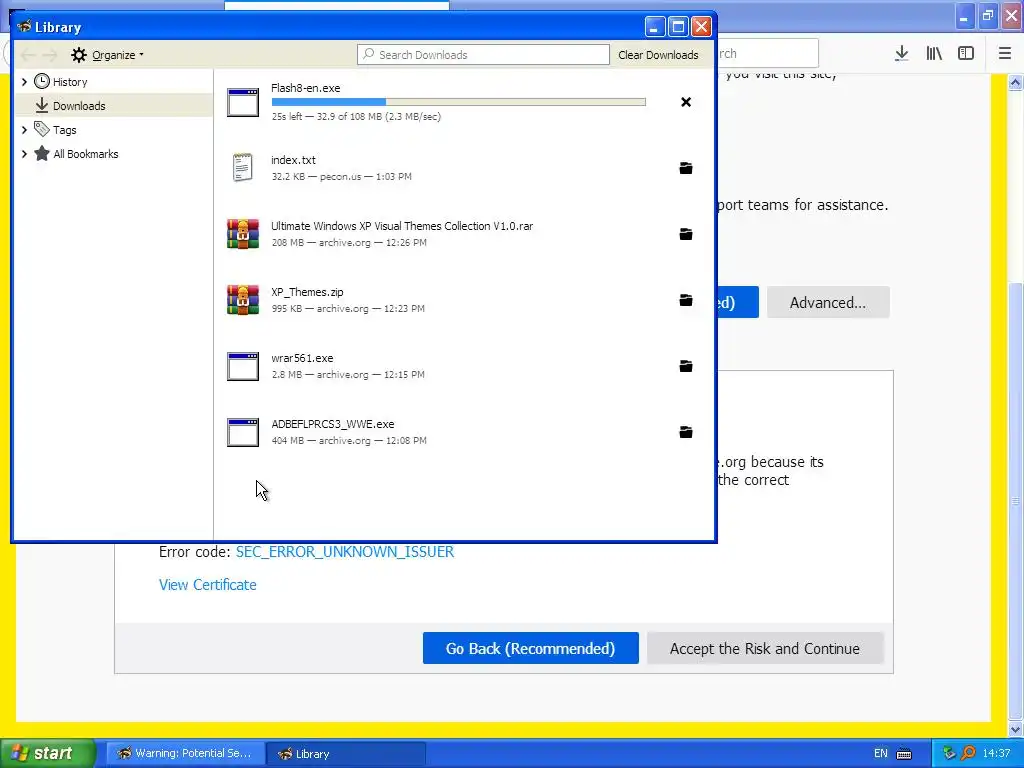Click the Flash8-en.exe file icon
Screen dimensions: 1024x768
[243, 103]
